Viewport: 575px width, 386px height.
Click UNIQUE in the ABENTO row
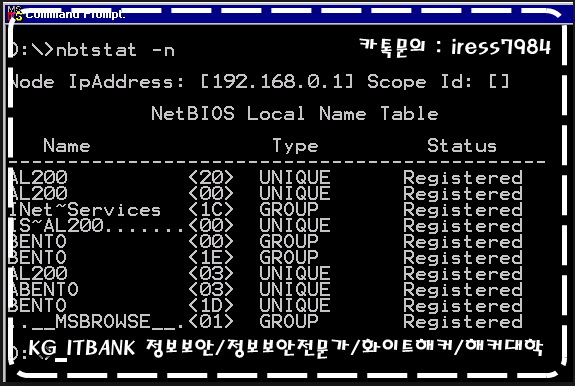(x=295, y=290)
